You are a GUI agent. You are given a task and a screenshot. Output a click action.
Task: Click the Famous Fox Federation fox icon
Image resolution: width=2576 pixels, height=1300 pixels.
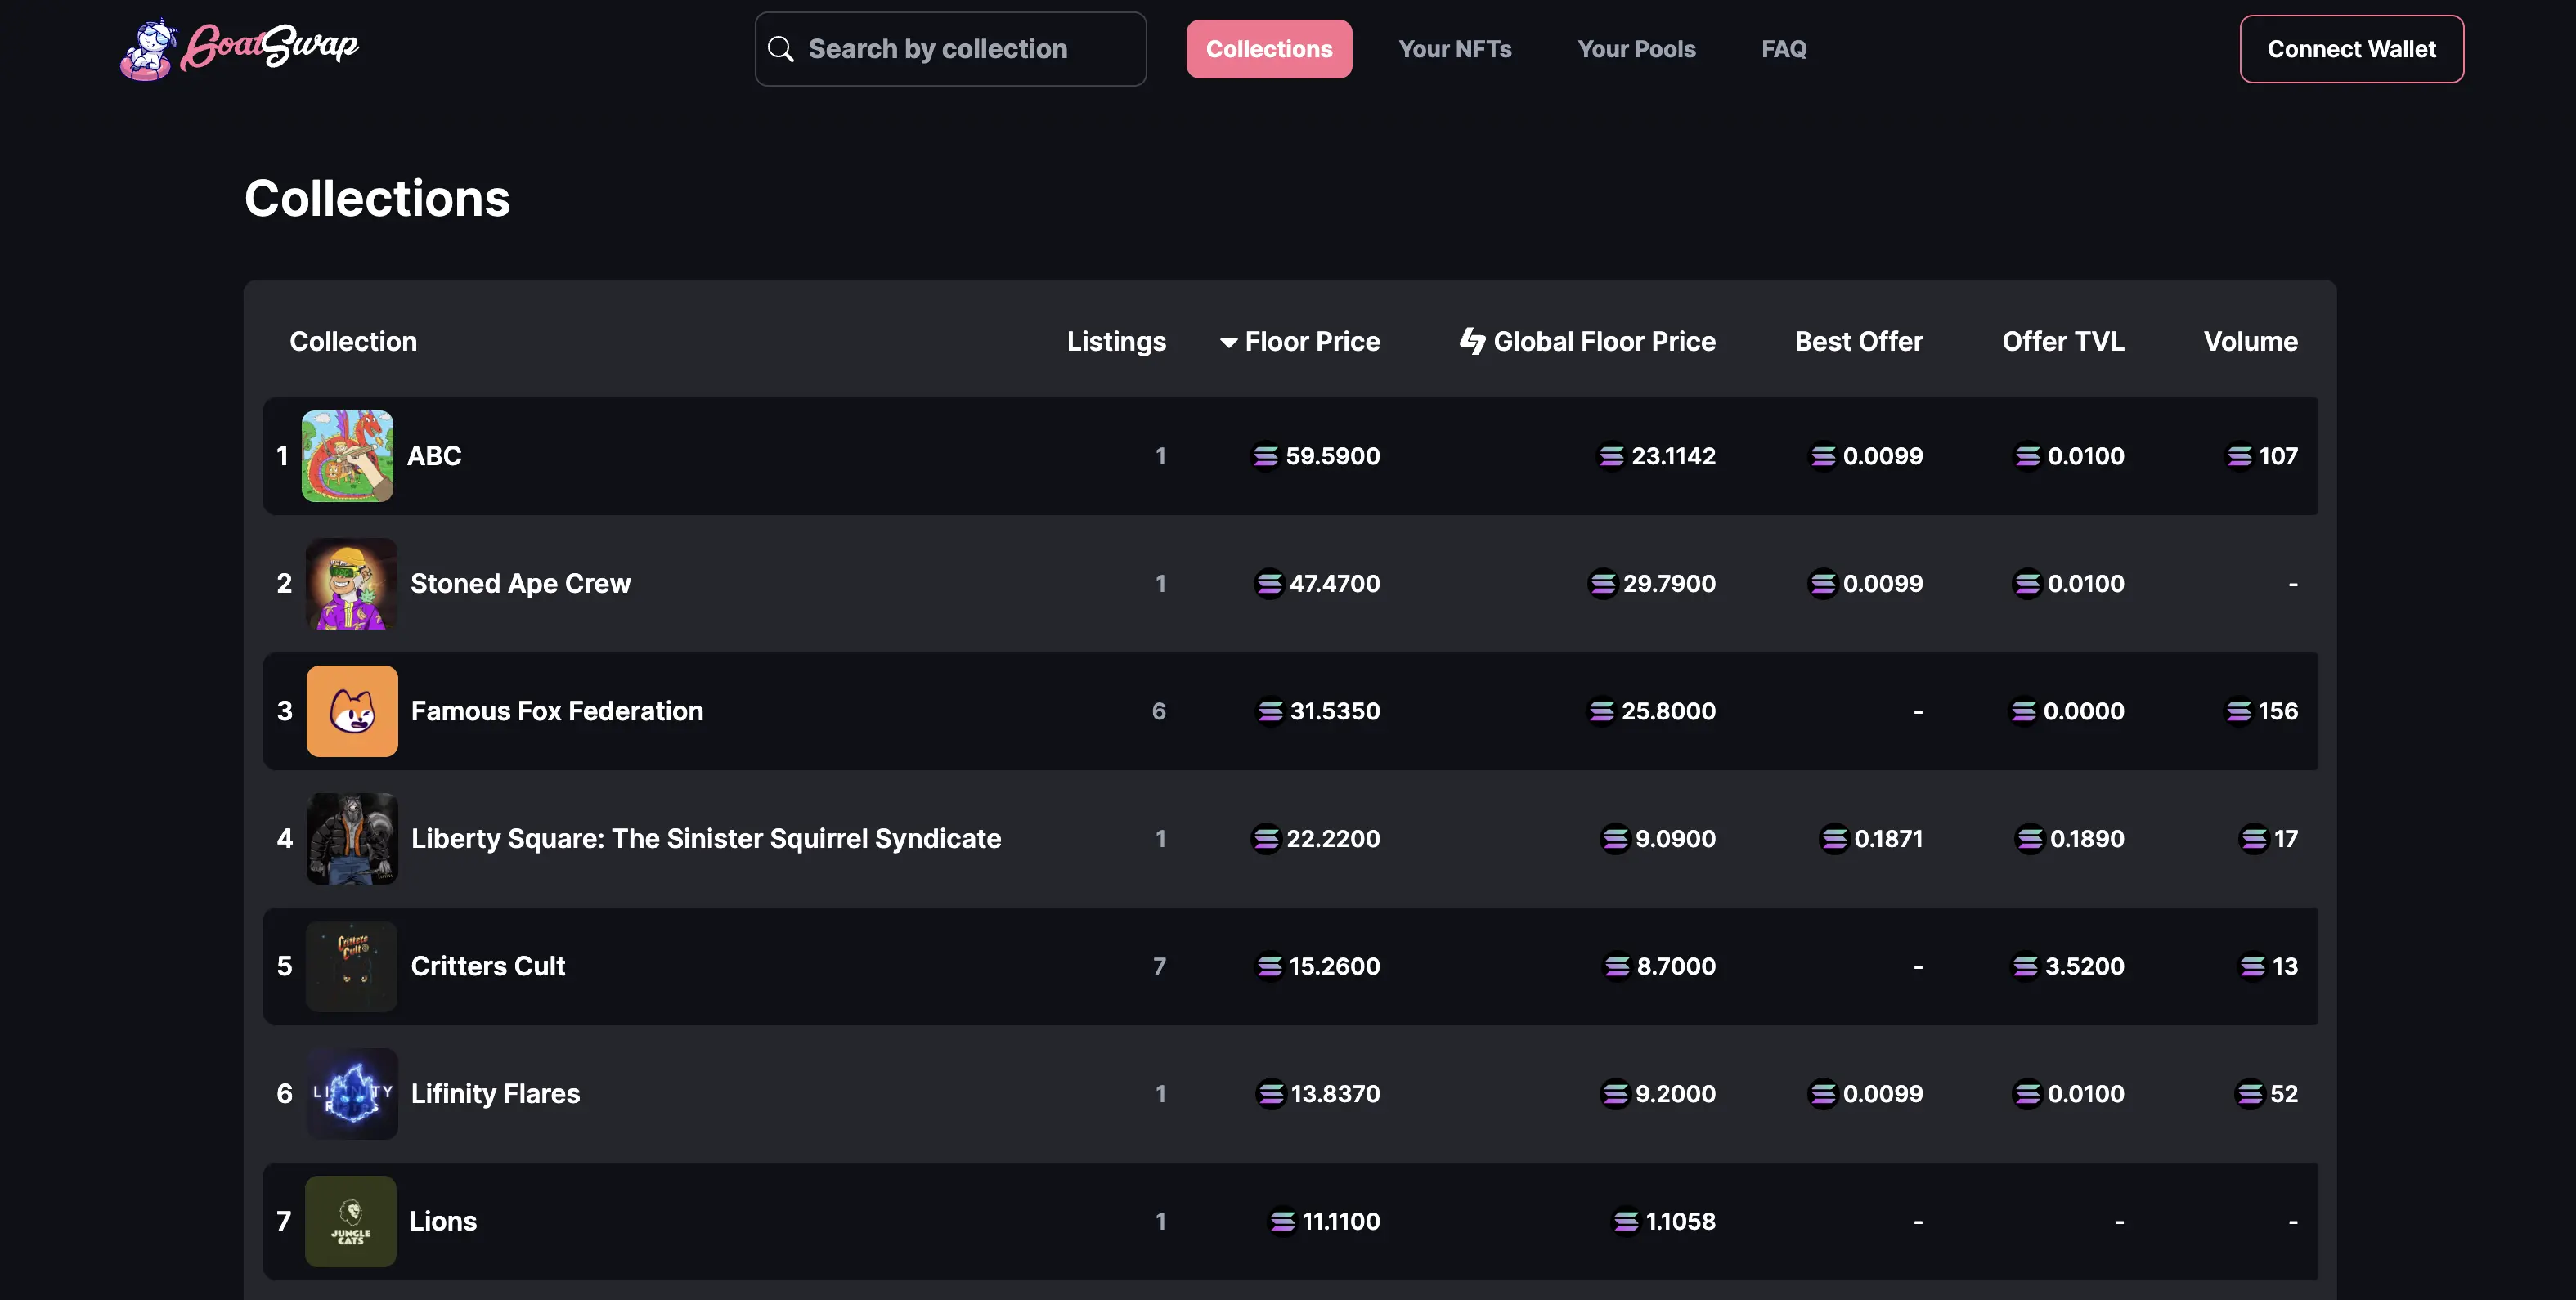tap(351, 711)
